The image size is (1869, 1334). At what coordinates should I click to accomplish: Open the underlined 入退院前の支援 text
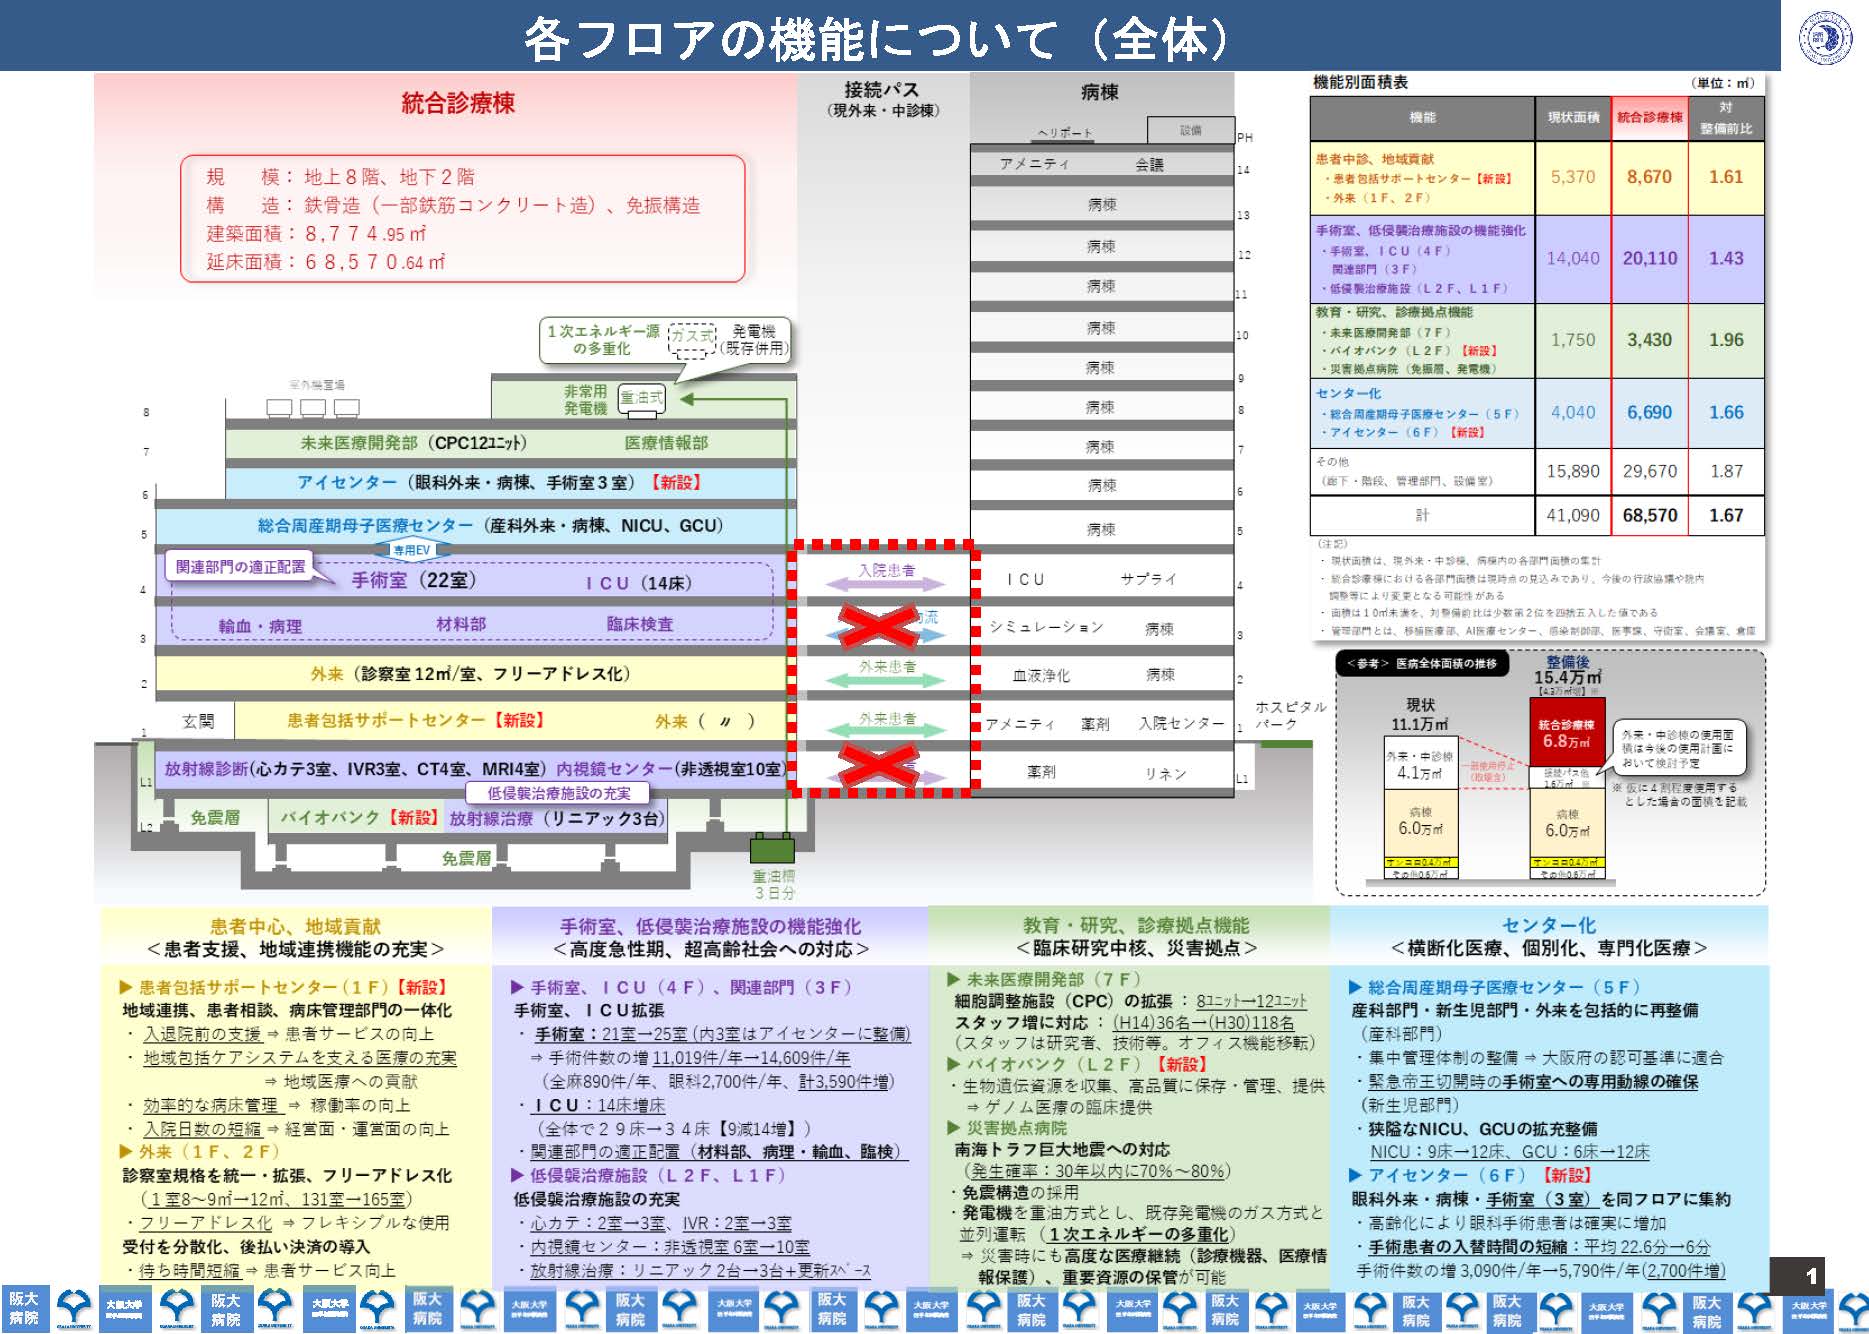(x=202, y=1034)
